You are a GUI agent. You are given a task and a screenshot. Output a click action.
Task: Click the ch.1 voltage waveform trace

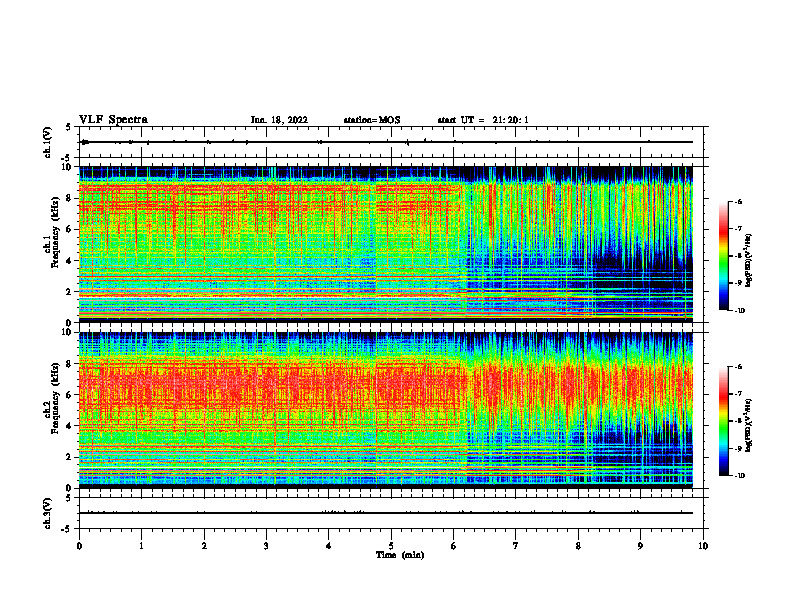pyautogui.click(x=386, y=142)
